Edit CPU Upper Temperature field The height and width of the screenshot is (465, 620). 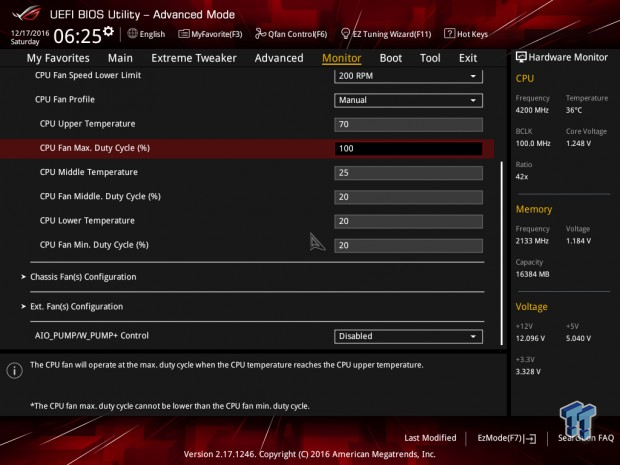[x=408, y=124]
